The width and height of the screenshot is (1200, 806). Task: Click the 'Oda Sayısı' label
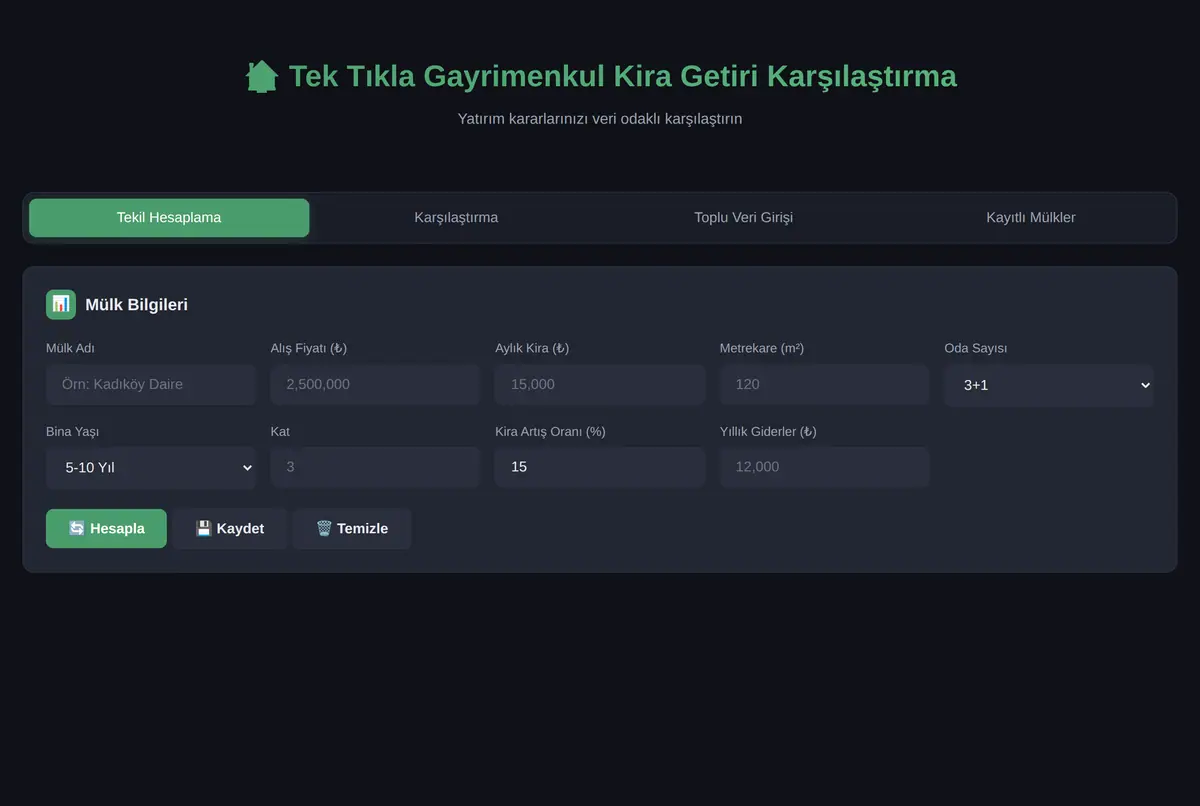click(x=976, y=348)
